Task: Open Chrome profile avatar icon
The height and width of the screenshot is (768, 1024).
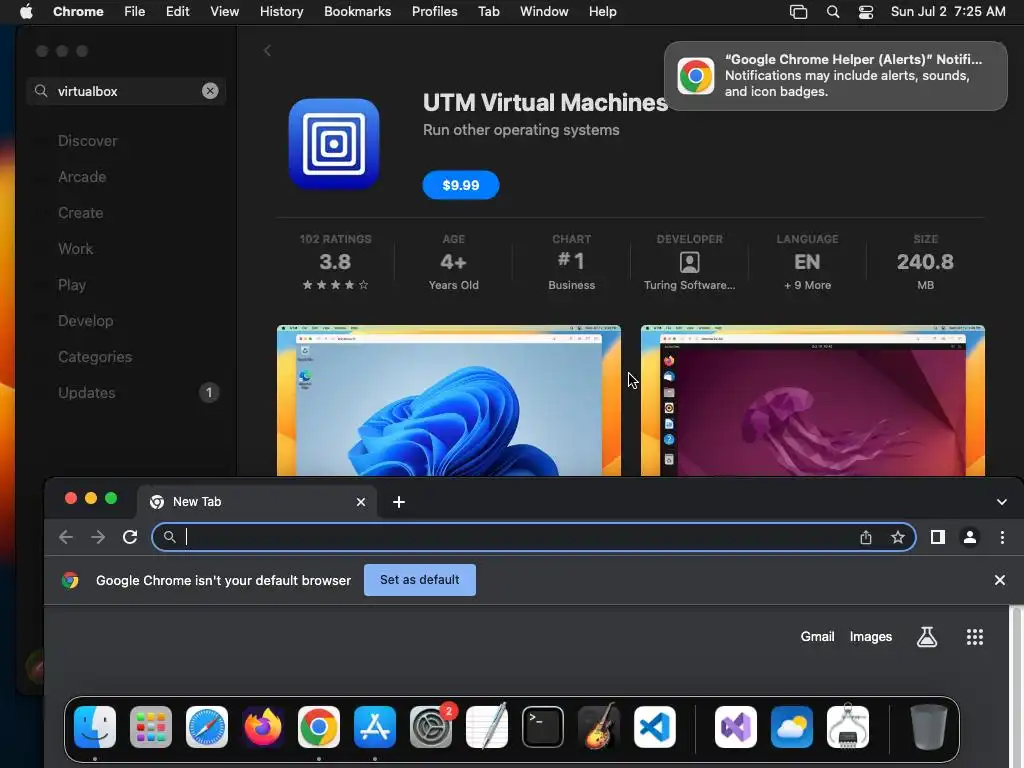Action: pos(970,537)
